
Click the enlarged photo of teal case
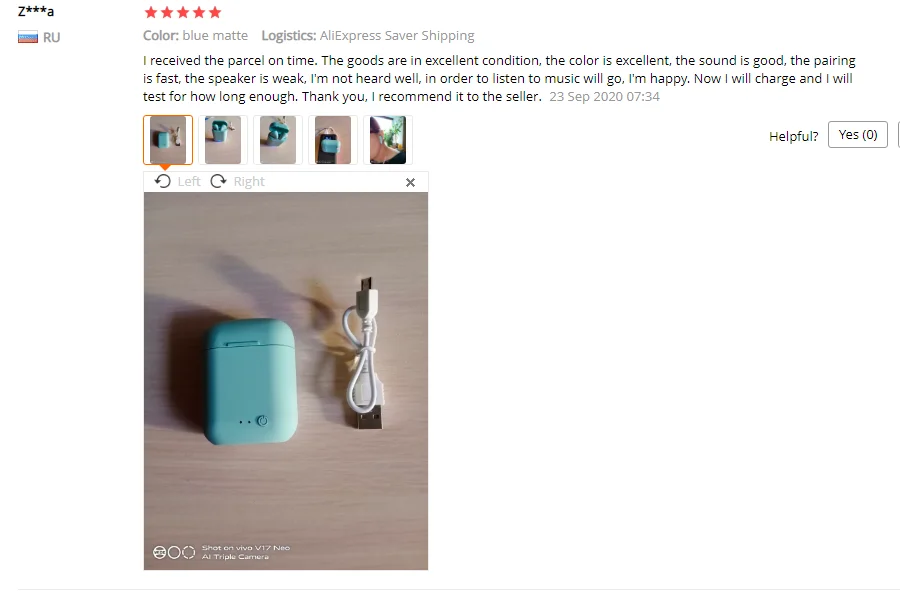point(286,381)
